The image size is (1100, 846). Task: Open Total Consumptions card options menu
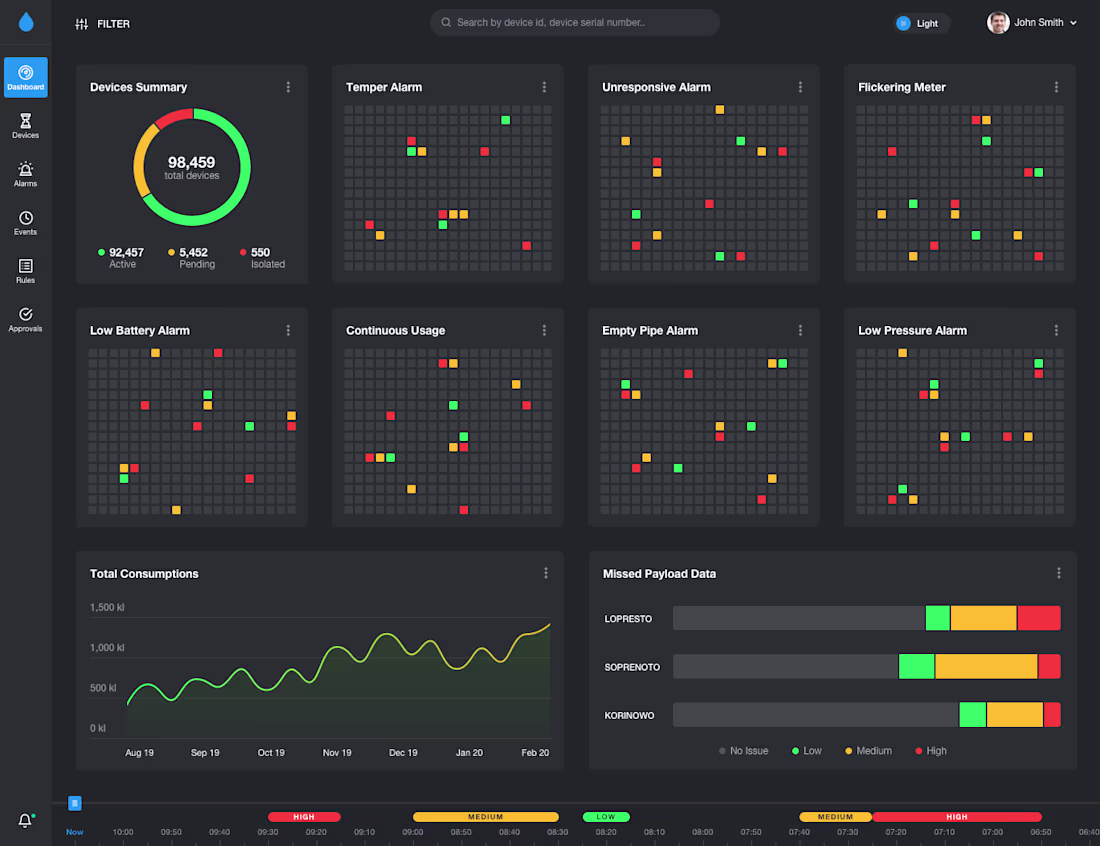(x=546, y=573)
